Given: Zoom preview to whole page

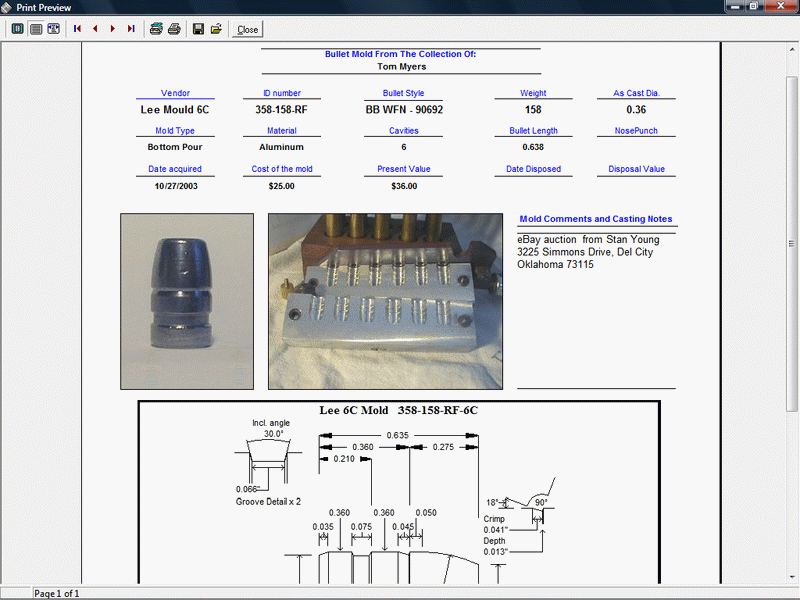Looking at the screenshot, I should pyautogui.click(x=17, y=29).
